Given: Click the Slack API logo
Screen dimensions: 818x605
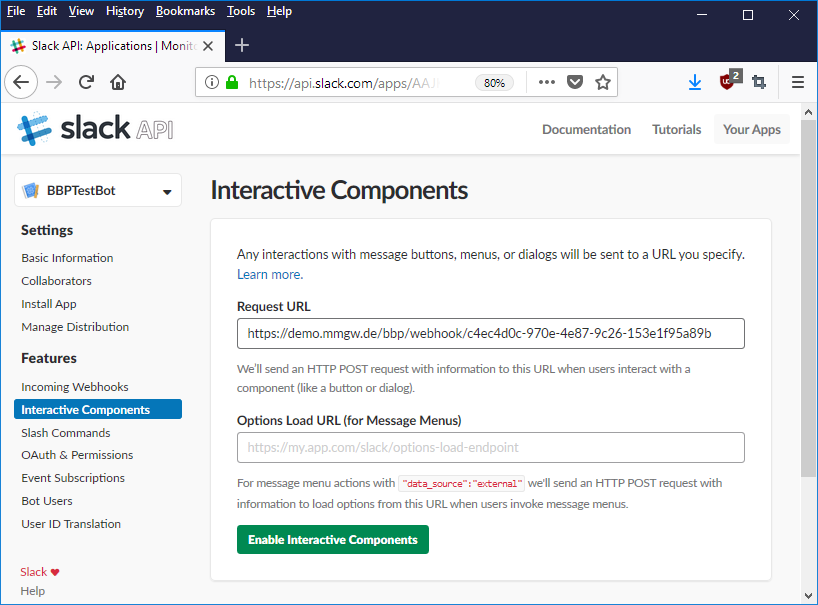Looking at the screenshot, I should pos(95,128).
